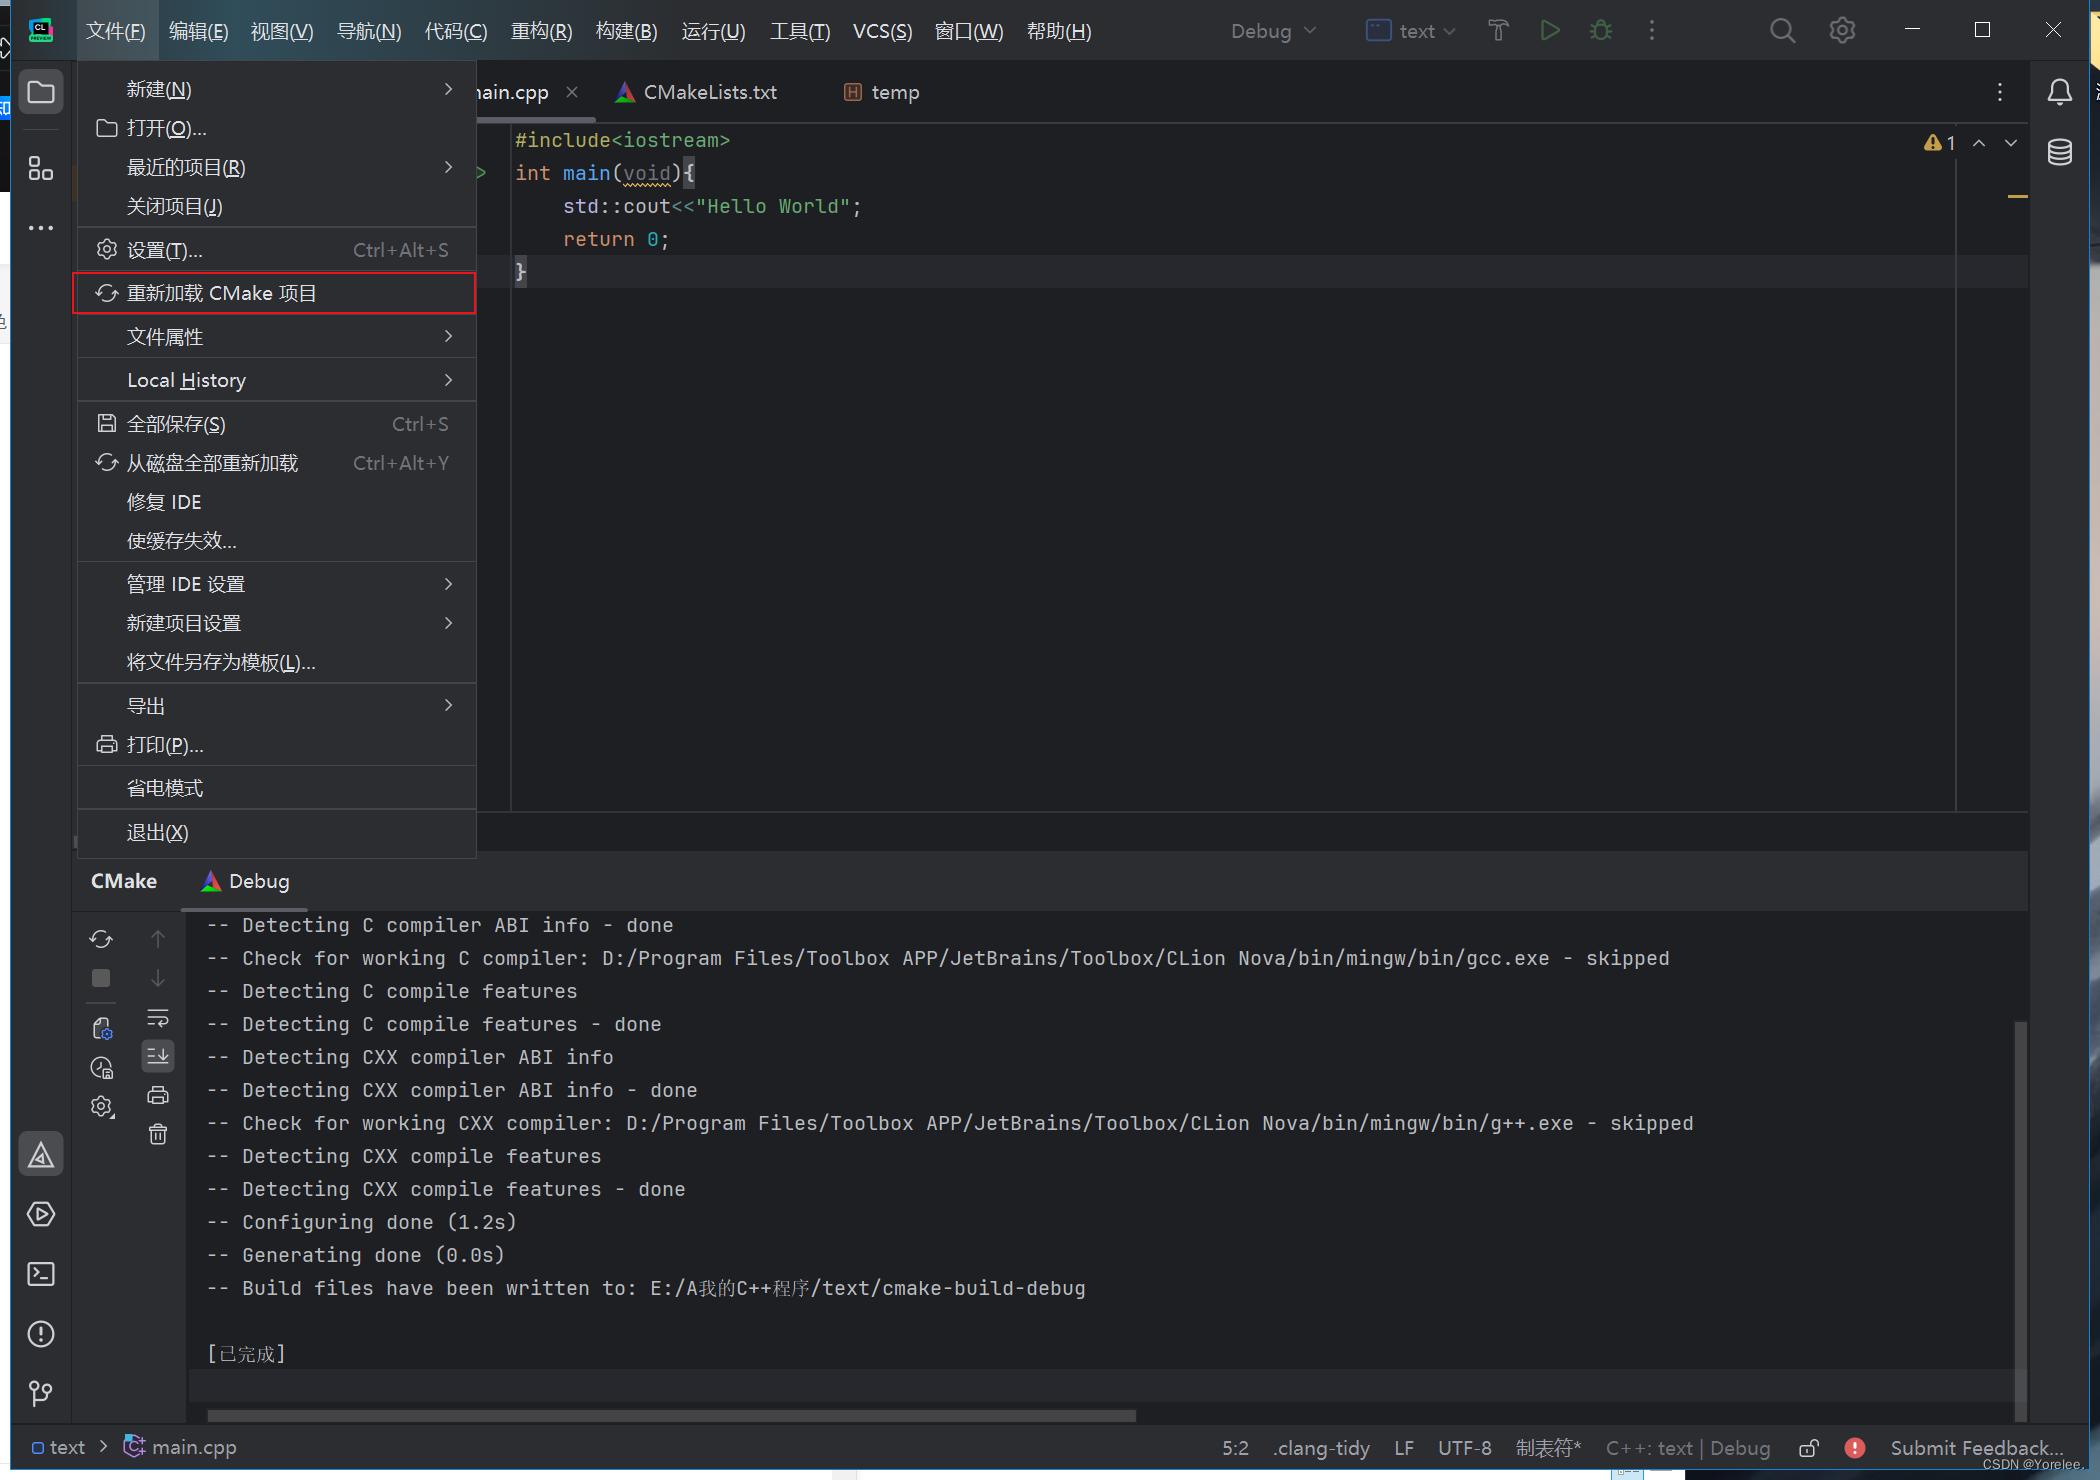The image size is (2100, 1480).
Task: Choose 全部保存(S) menu item
Action: 276,424
